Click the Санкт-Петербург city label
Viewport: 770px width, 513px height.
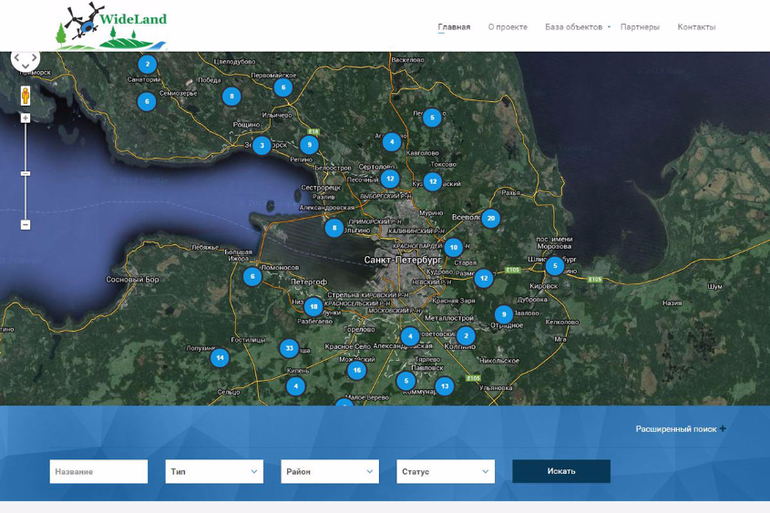point(402,259)
